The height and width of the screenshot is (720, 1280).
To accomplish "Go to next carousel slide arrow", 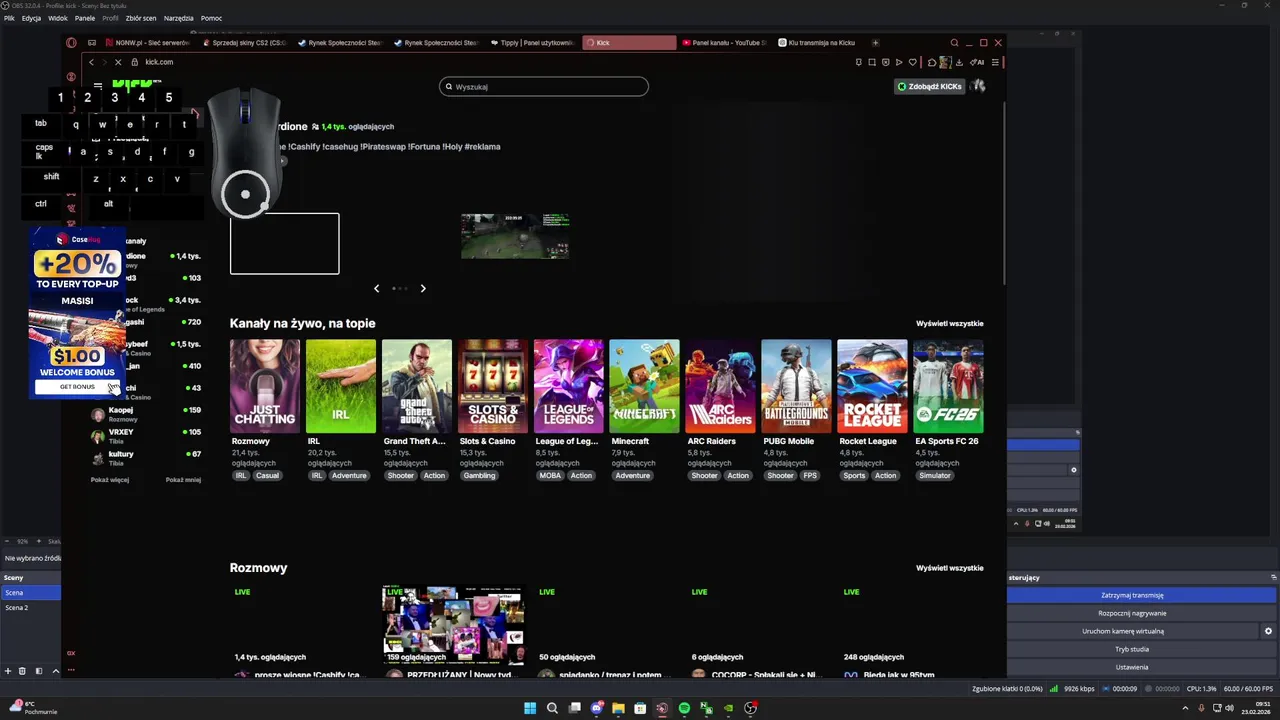I will pos(423,288).
